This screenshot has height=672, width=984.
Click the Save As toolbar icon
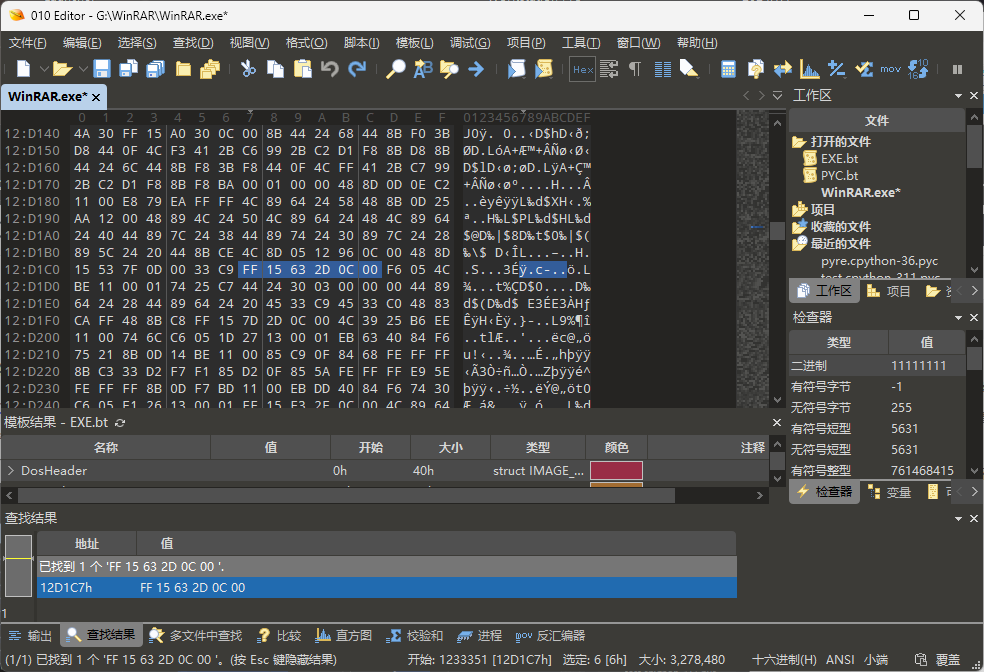pos(129,68)
